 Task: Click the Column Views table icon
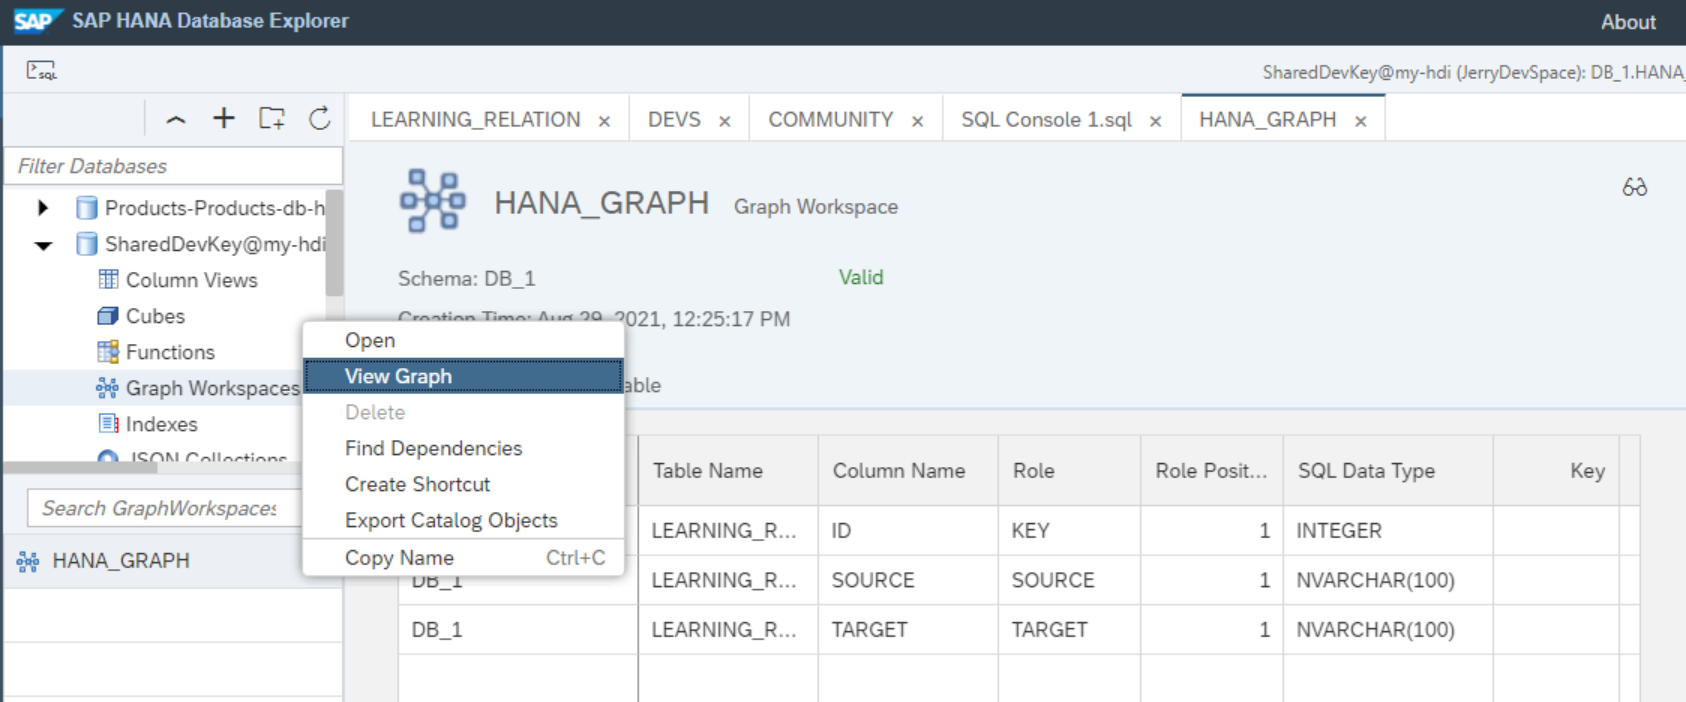108,279
